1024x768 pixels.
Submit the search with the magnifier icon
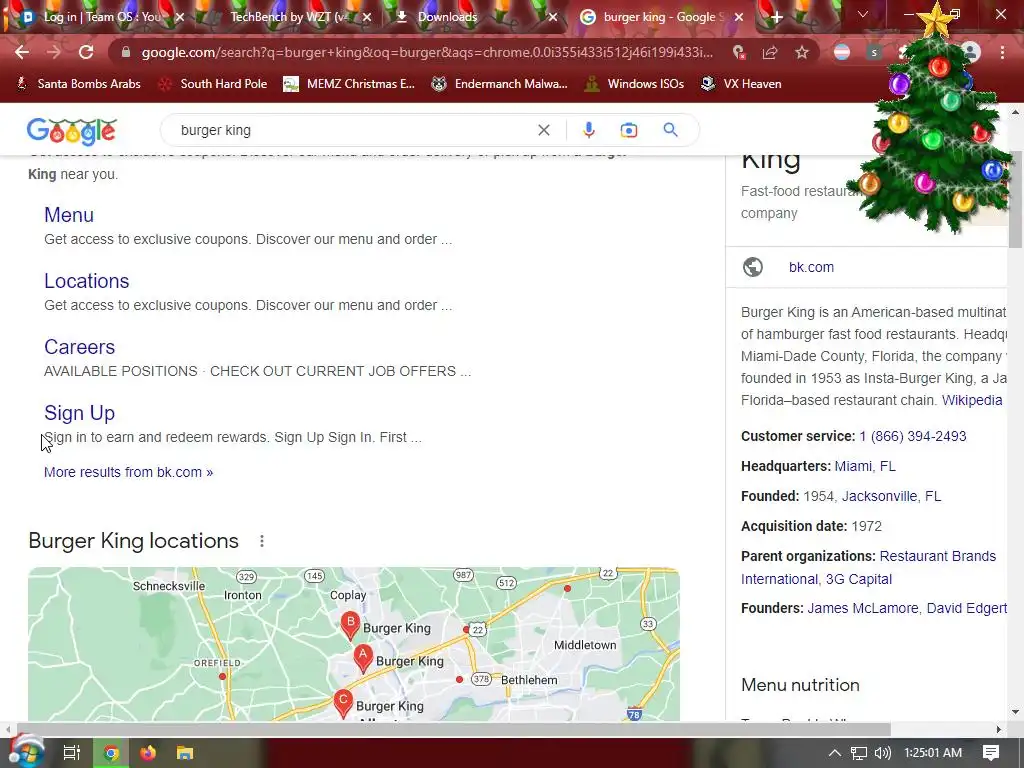pyautogui.click(x=670, y=130)
